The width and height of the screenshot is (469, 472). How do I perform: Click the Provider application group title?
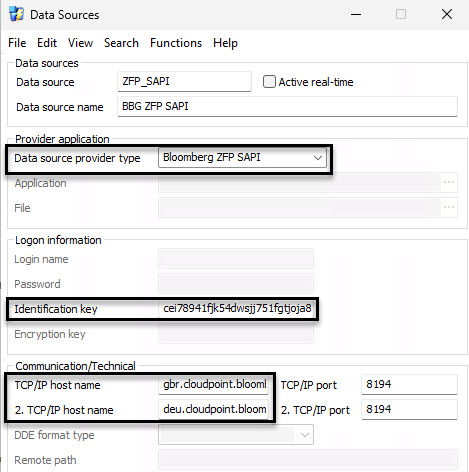62,139
